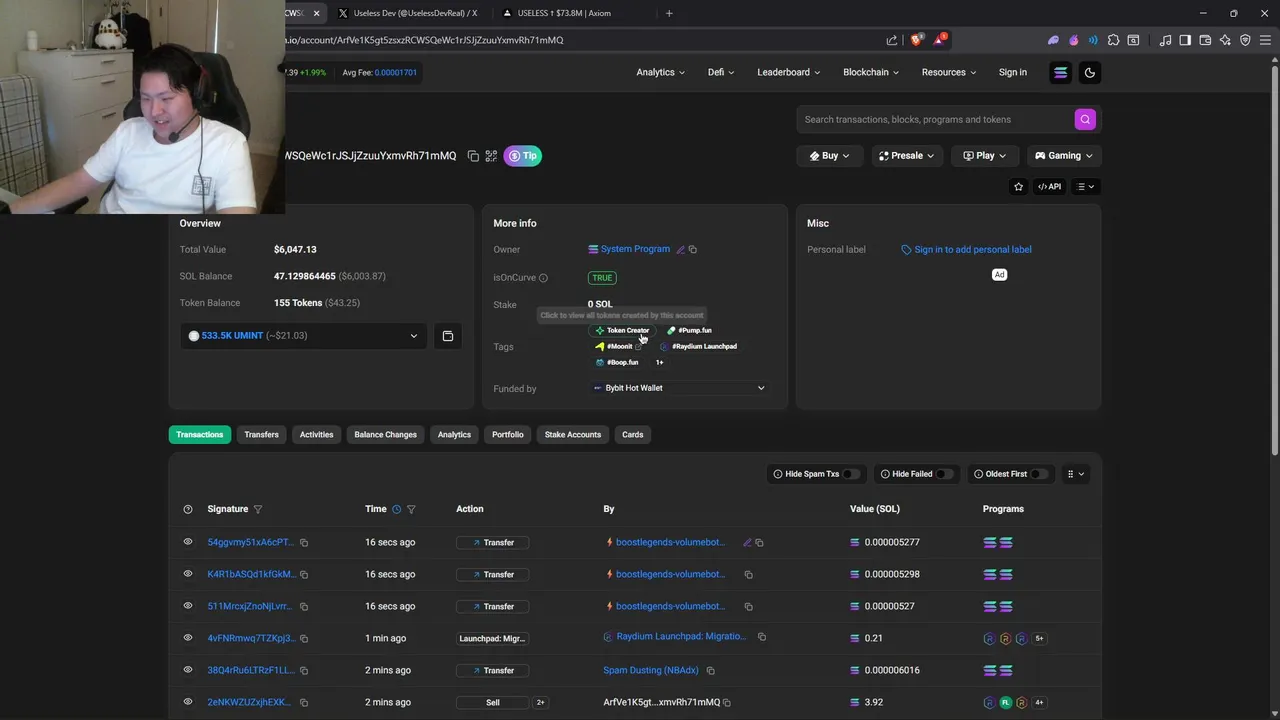Preview transaction K4R1bASQd1kfGkM with eye icon
1280x720 pixels.
tap(187, 574)
